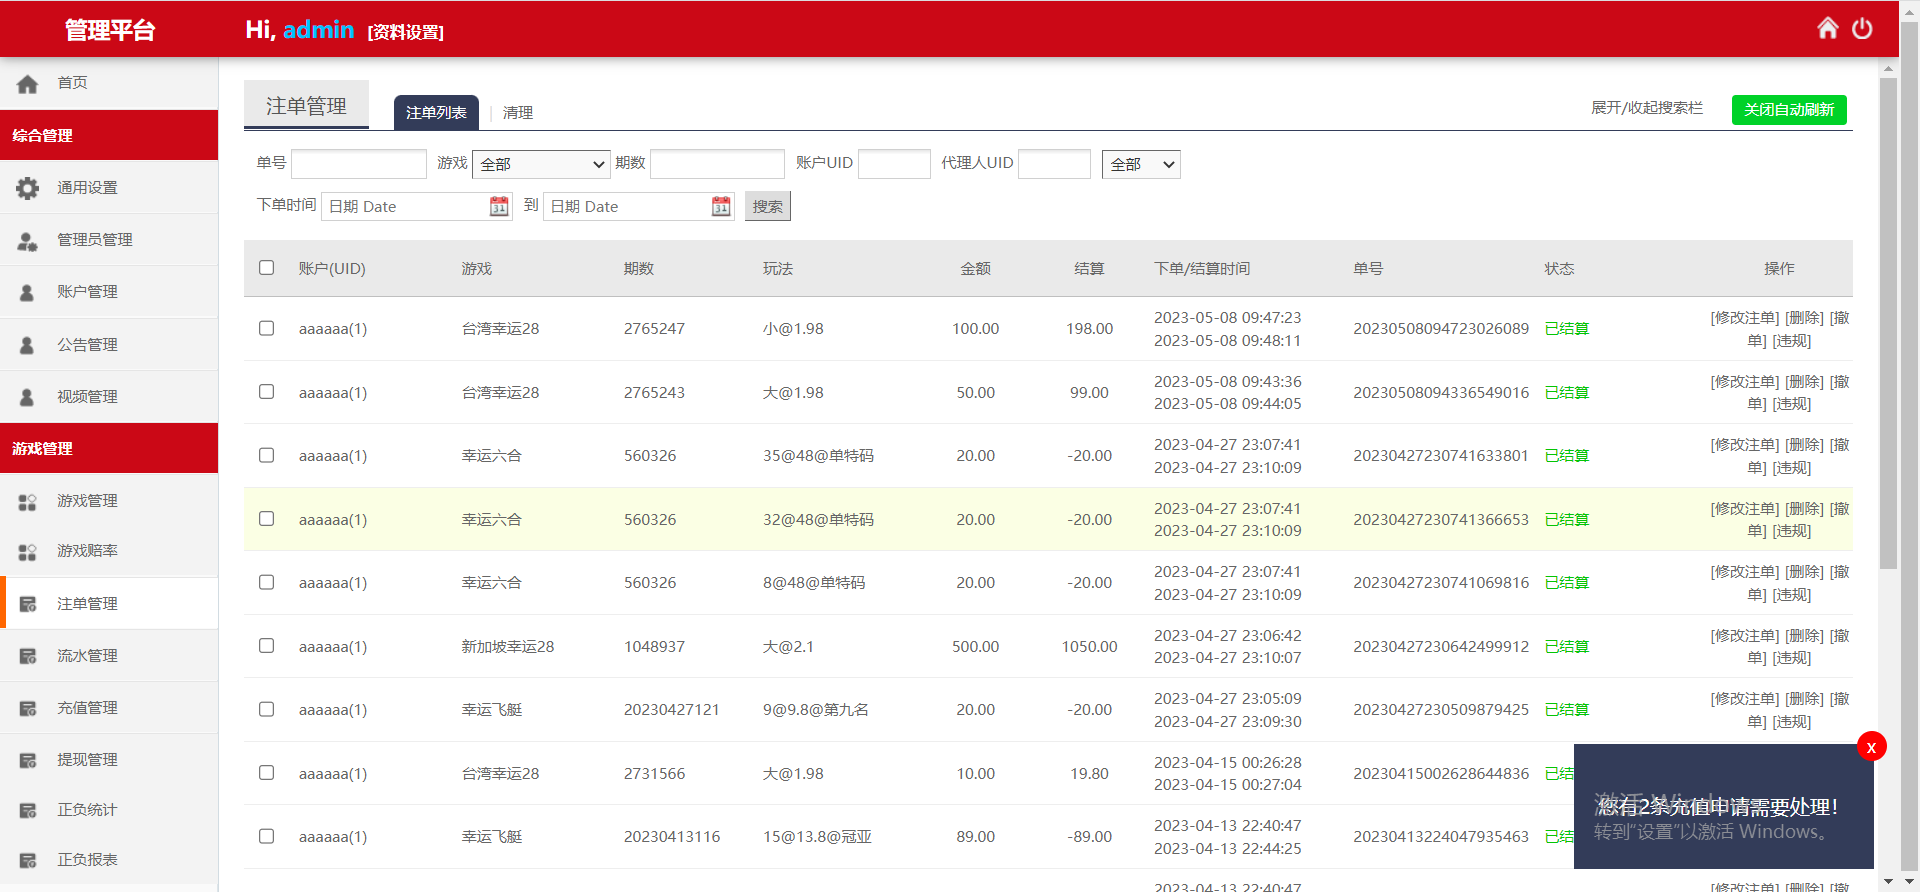Image resolution: width=1920 pixels, height=892 pixels.
Task: Check the row with 期数 2731566
Action: tap(266, 772)
